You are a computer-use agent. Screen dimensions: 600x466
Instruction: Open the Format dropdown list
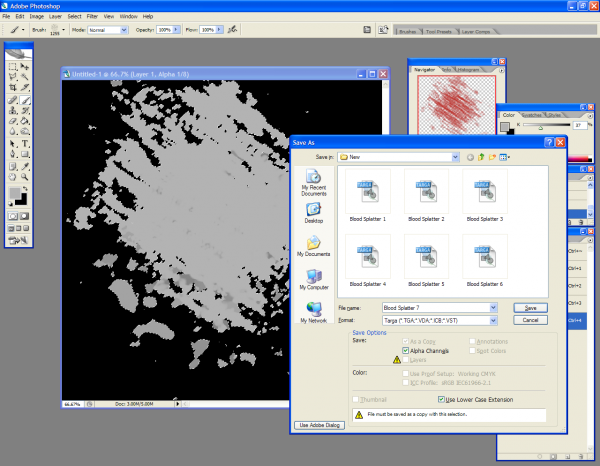point(494,320)
